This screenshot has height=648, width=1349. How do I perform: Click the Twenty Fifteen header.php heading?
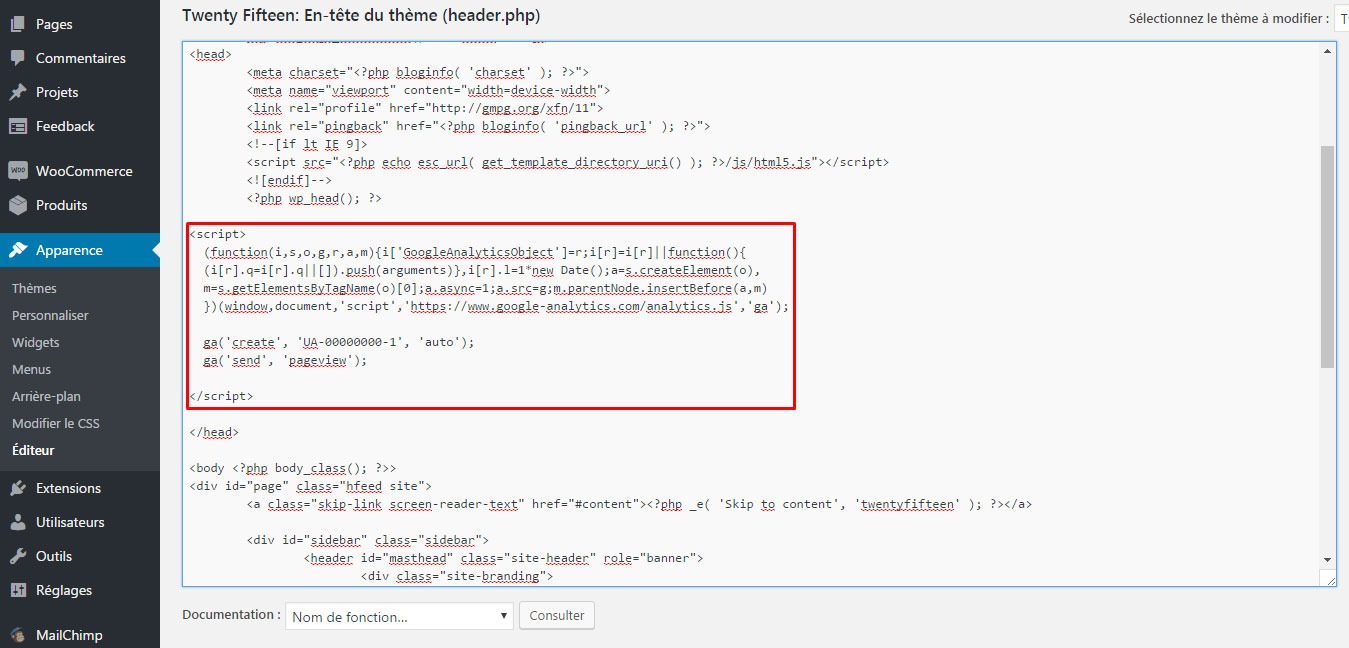(x=361, y=16)
